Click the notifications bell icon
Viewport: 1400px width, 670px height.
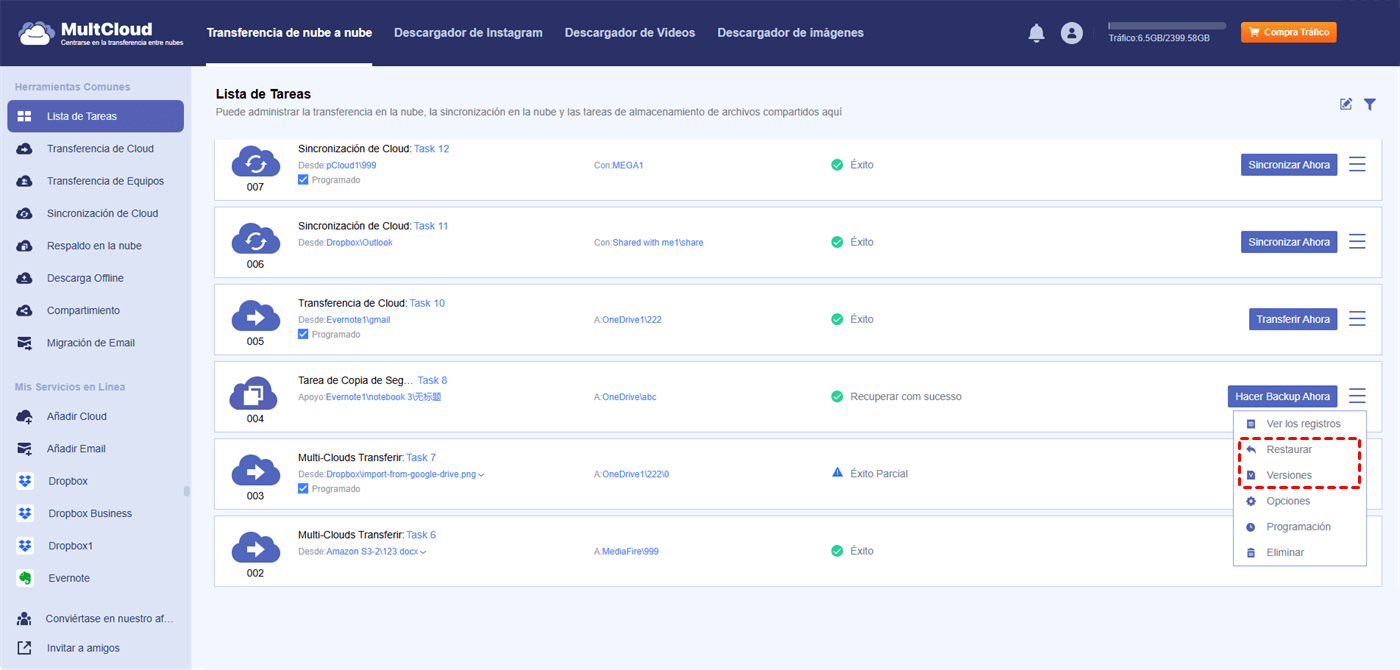click(1036, 33)
